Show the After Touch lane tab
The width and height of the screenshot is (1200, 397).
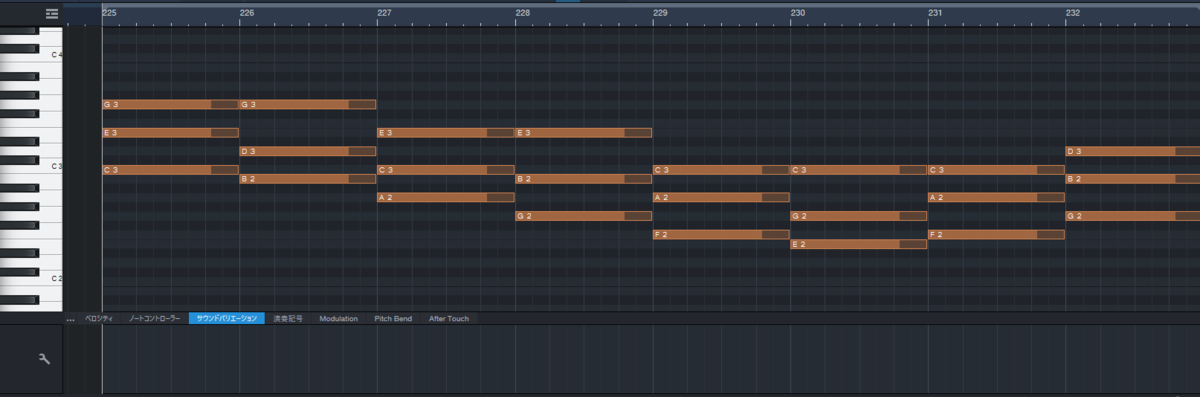click(x=449, y=318)
